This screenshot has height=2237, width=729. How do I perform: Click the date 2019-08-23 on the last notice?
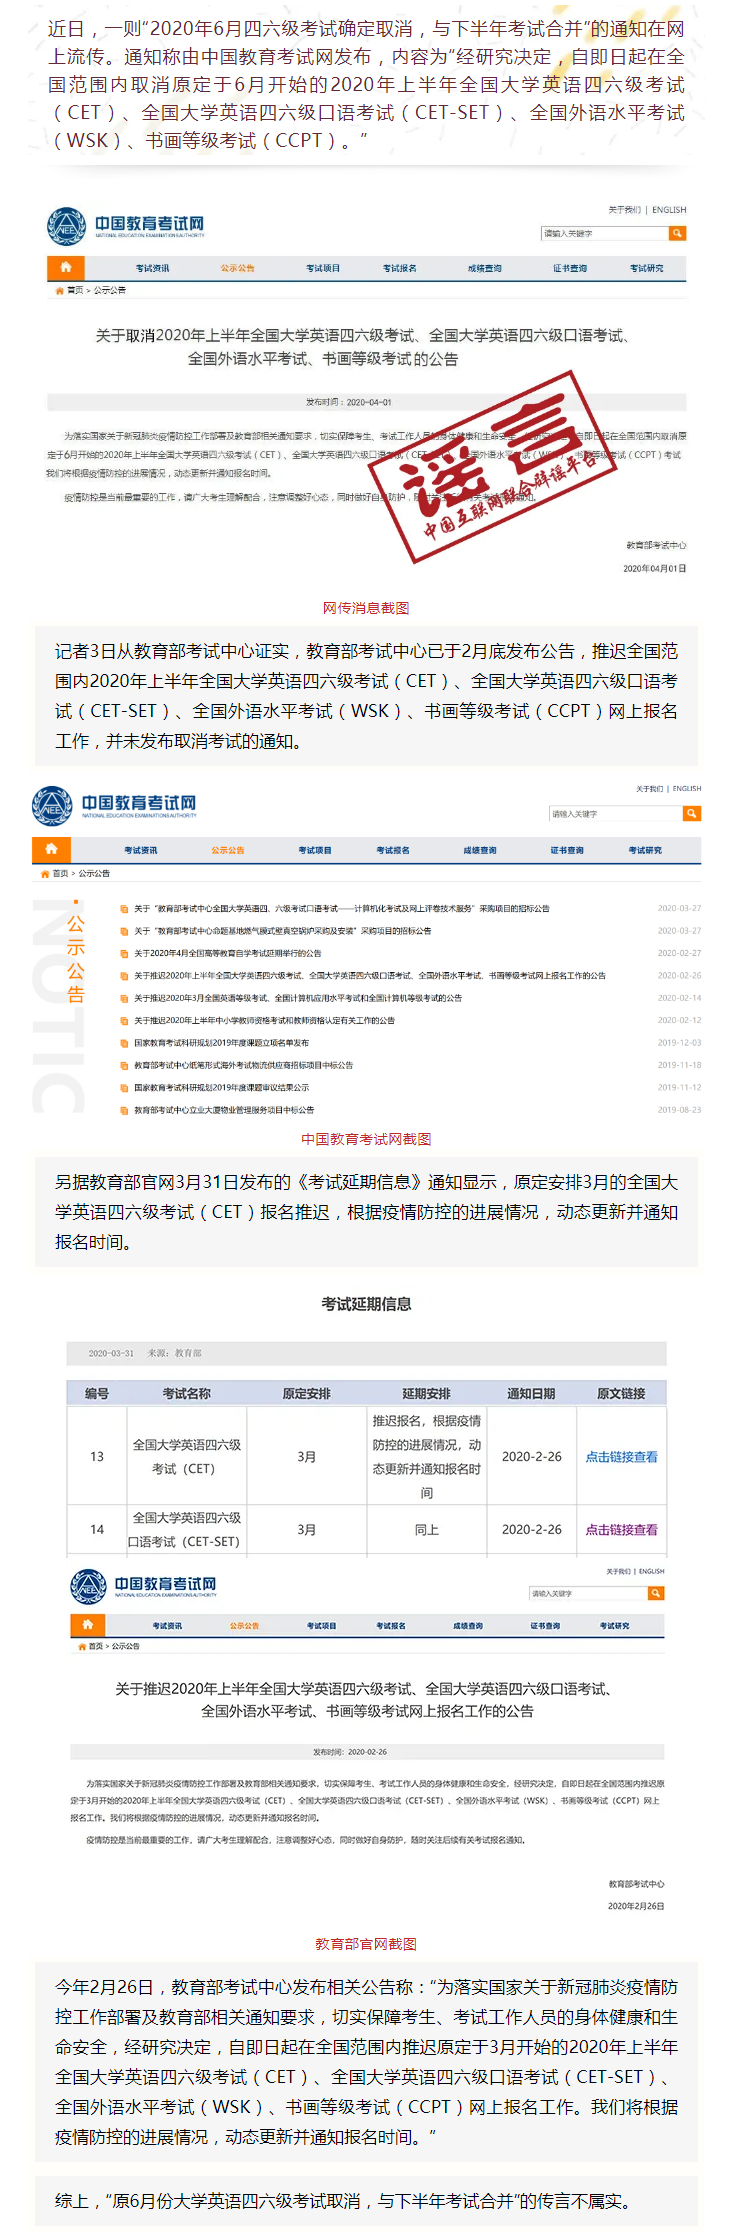pos(679,1110)
